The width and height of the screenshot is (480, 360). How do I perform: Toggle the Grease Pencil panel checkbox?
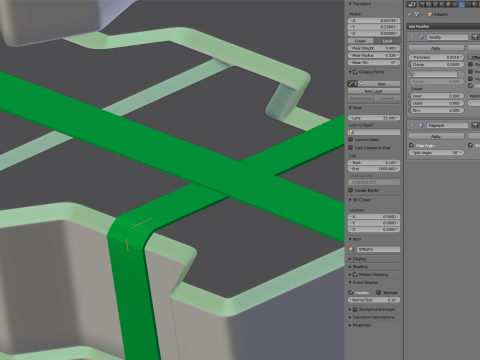(355, 72)
